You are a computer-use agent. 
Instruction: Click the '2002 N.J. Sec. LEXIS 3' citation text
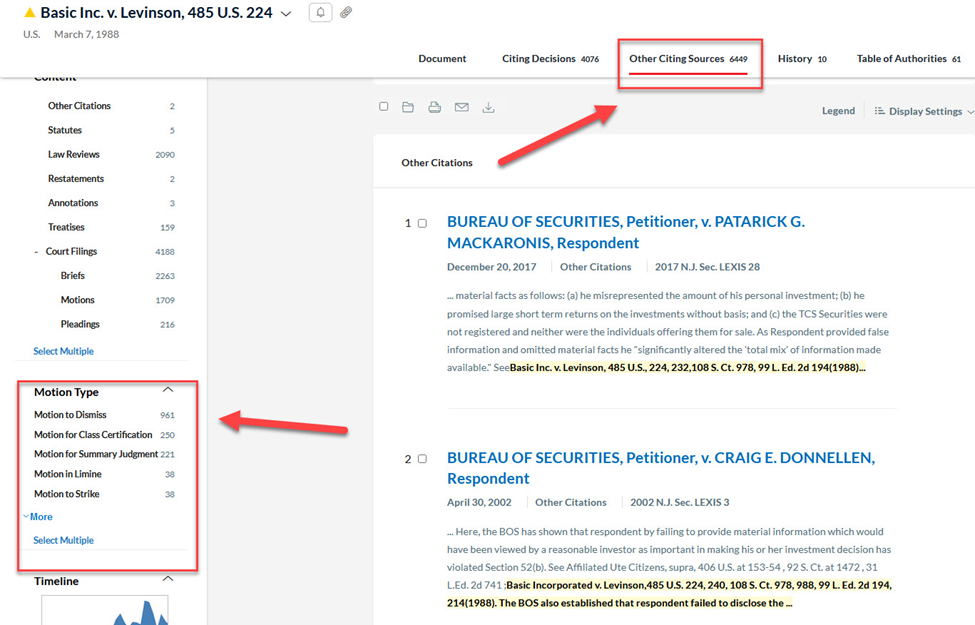tap(680, 502)
